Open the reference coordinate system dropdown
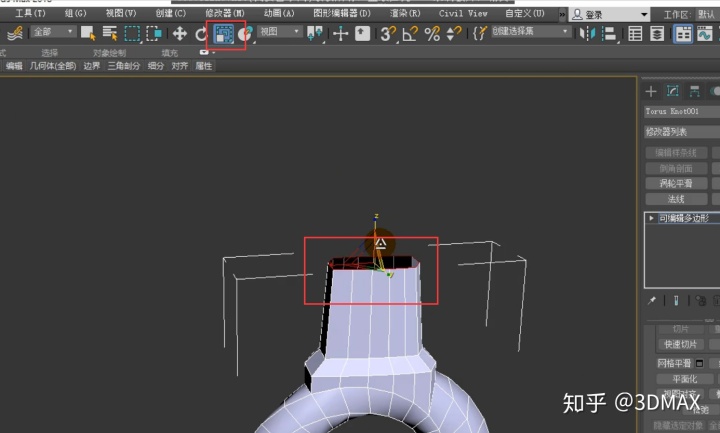This screenshot has width=720, height=433. coord(279,32)
